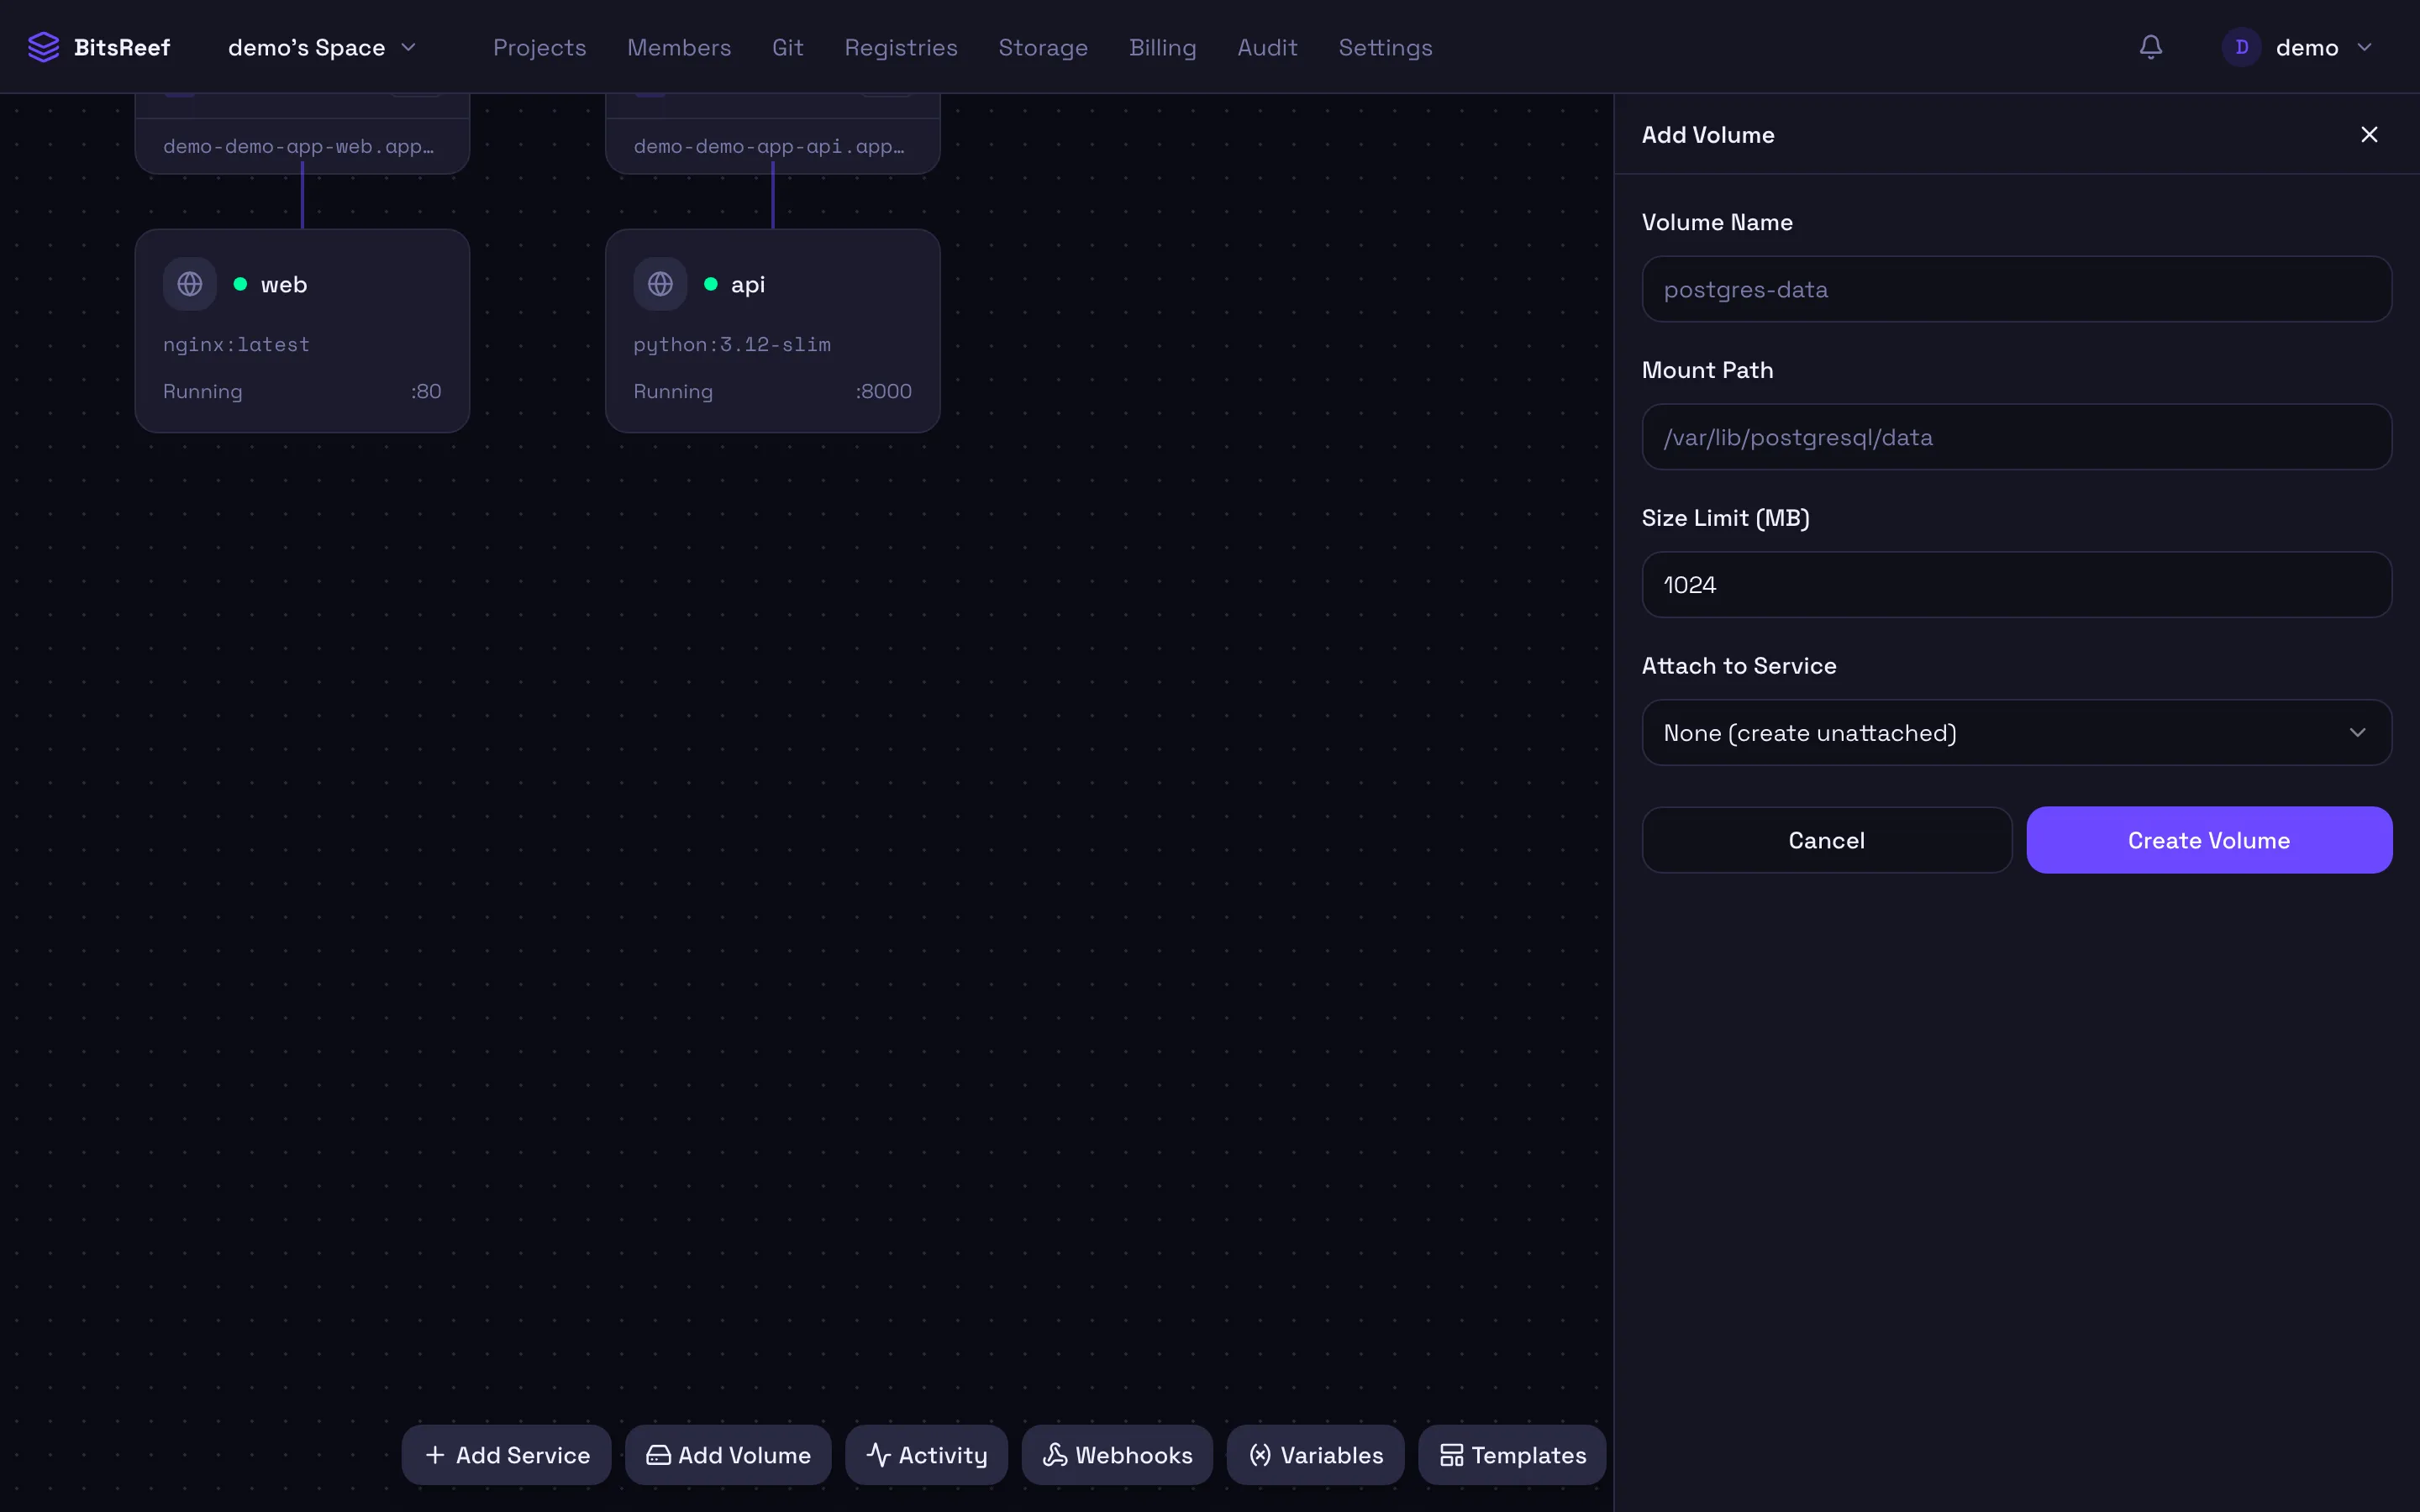Click the Add Volume toolbar button

[x=728, y=1455]
